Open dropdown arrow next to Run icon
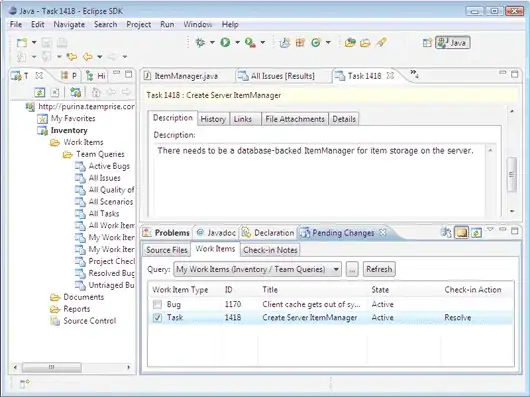Image resolution: width=530 pixels, height=397 pixels. click(237, 42)
